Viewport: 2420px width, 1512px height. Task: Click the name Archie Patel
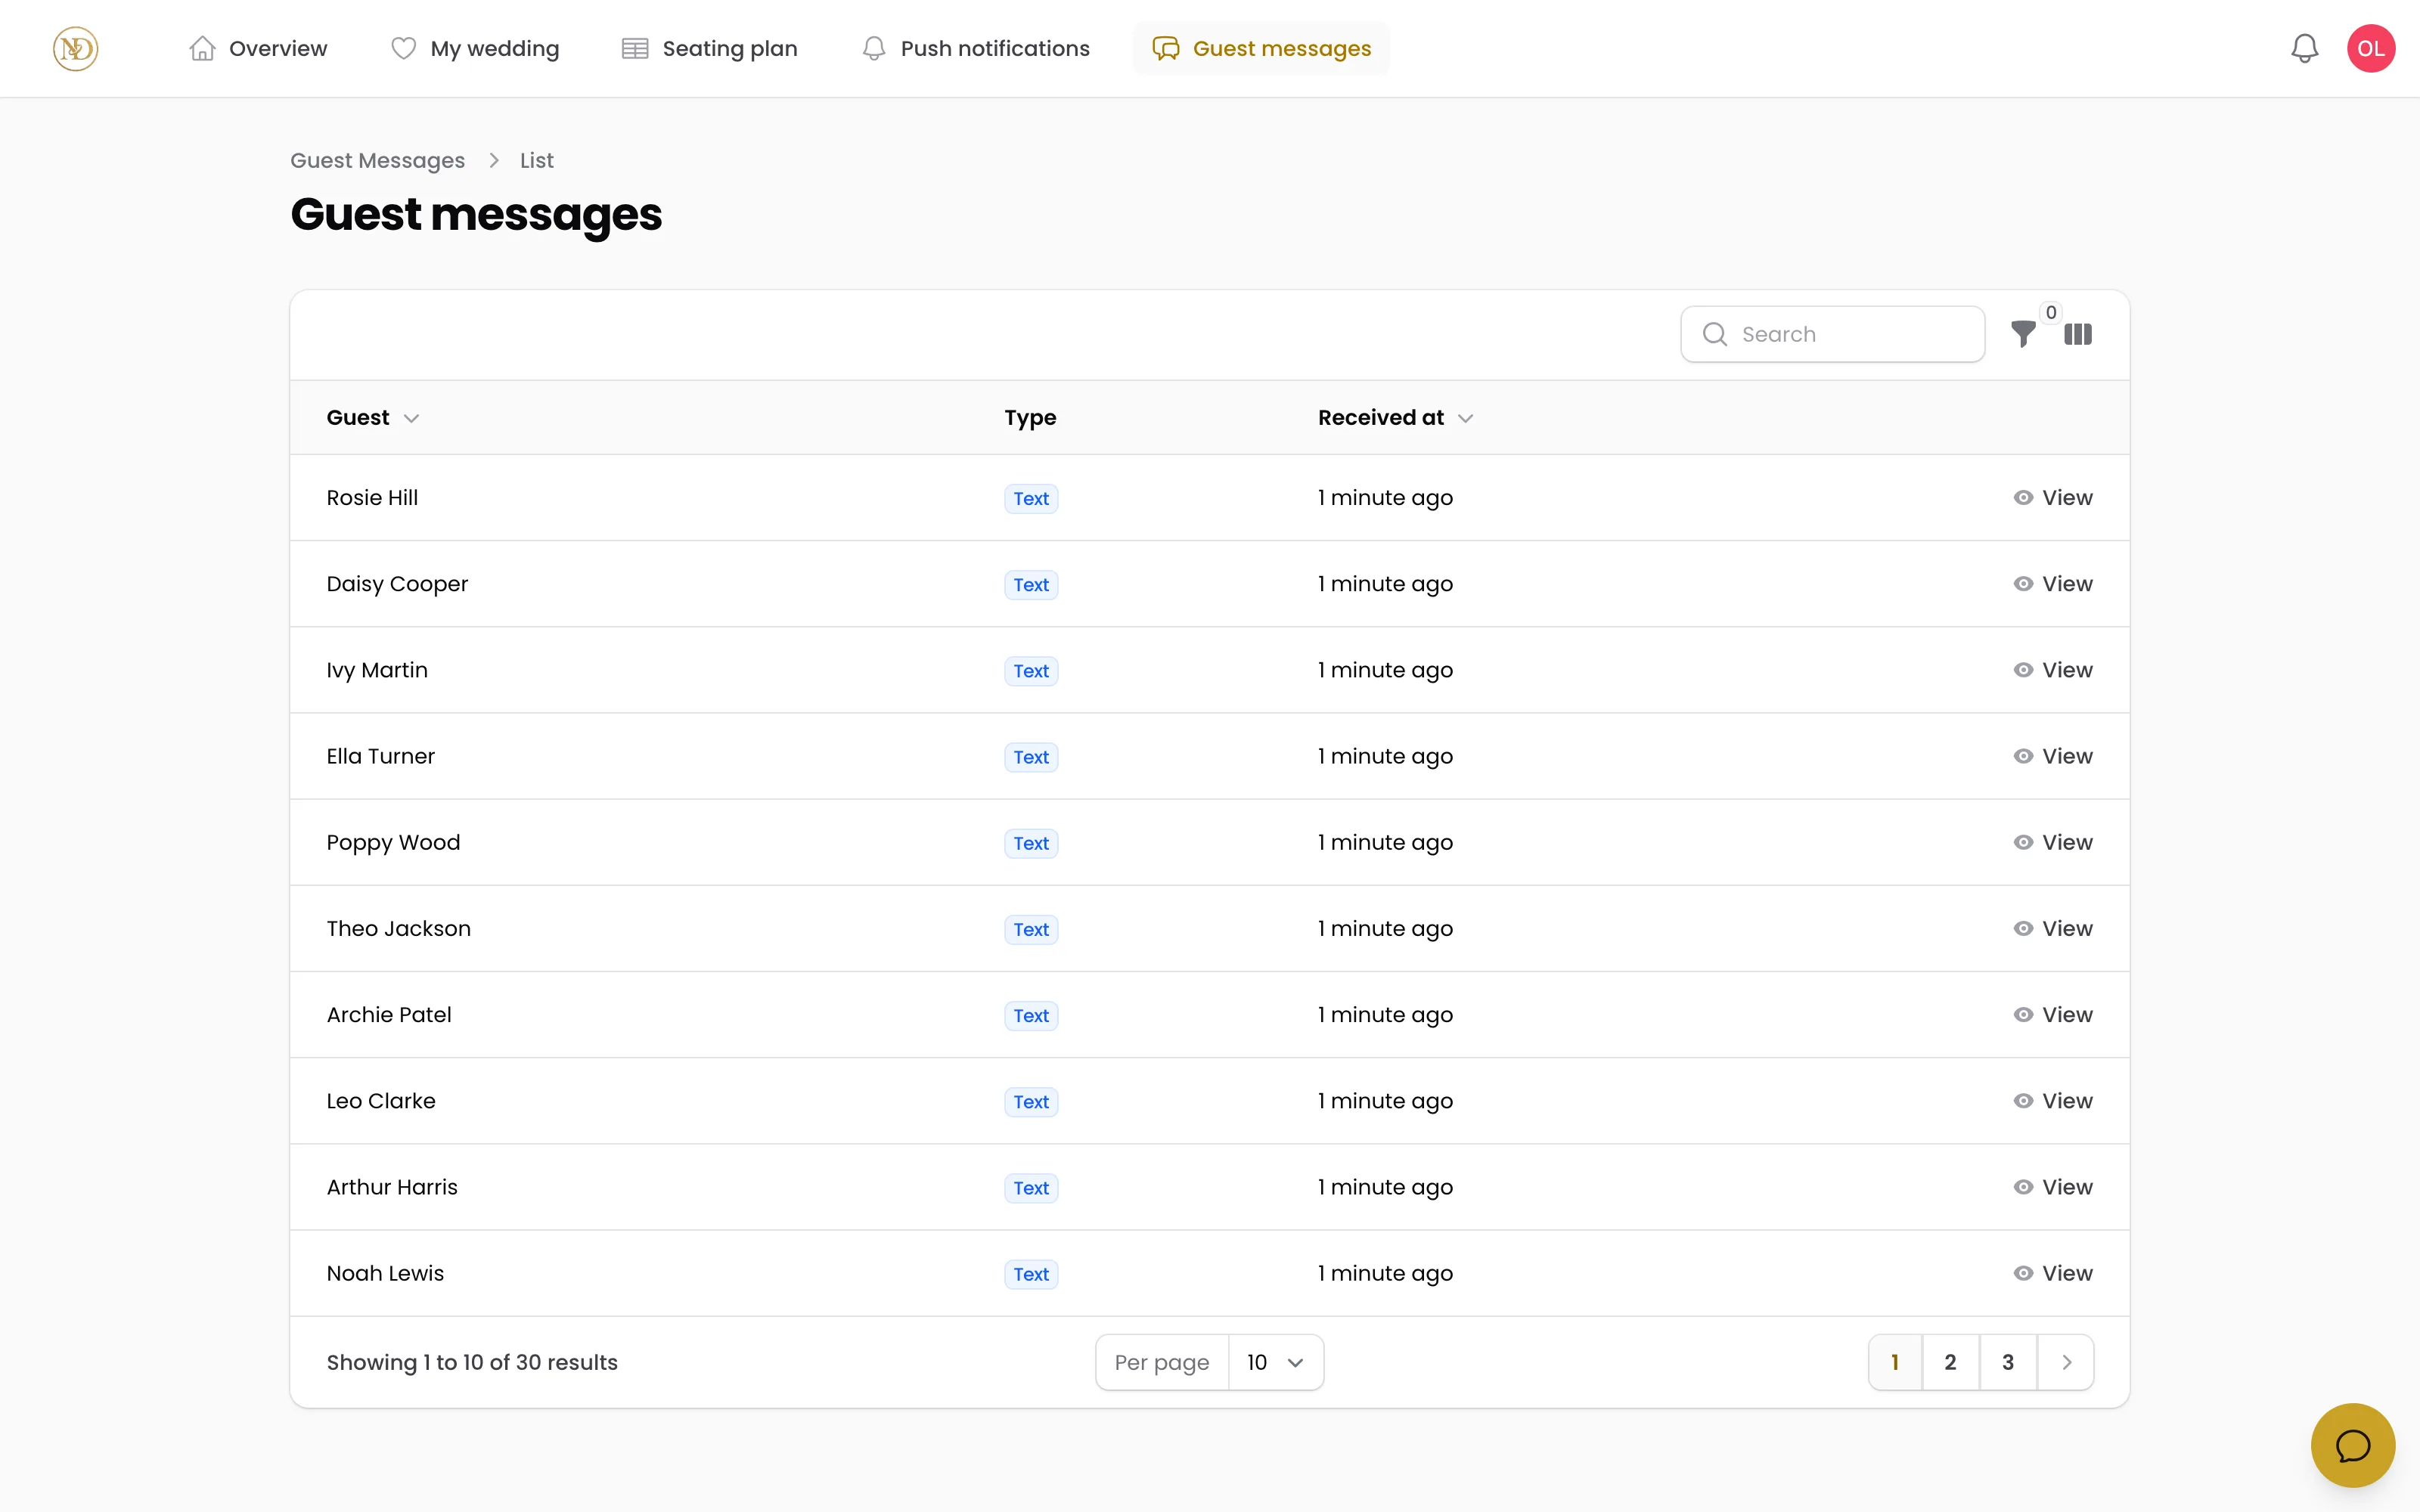tap(389, 1014)
